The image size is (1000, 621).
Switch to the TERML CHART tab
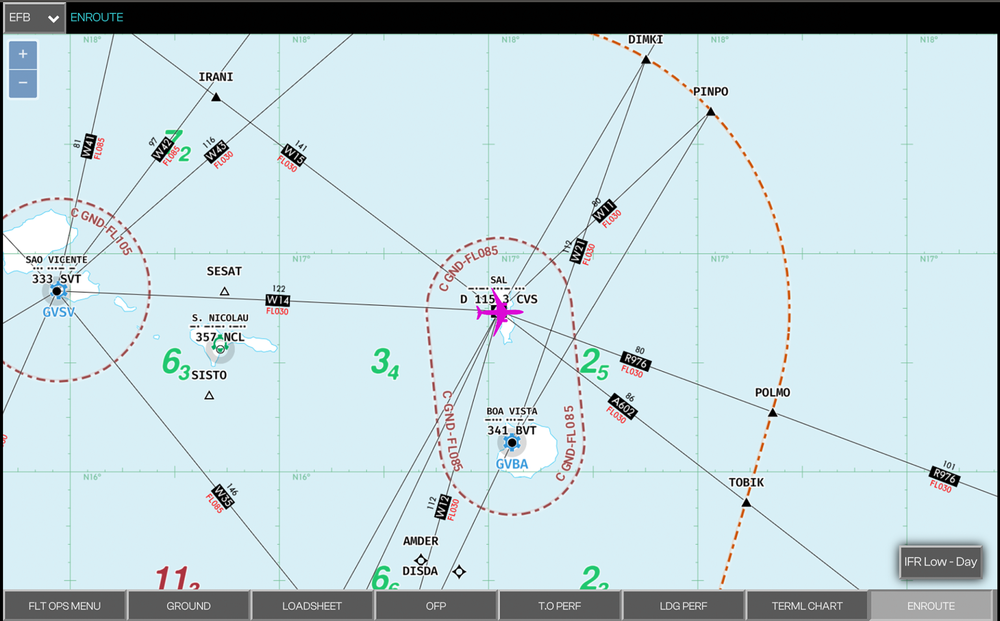pyautogui.click(x=807, y=606)
